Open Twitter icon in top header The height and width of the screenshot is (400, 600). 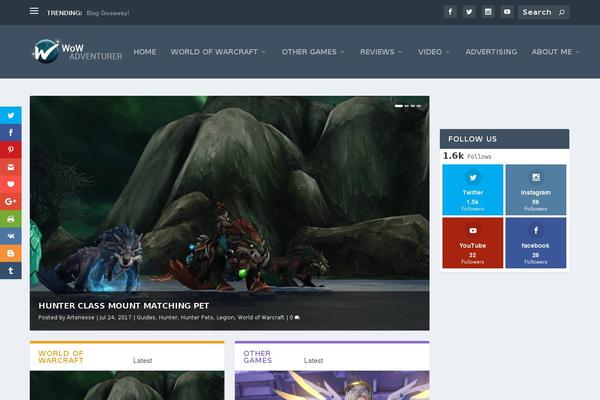coord(469,12)
